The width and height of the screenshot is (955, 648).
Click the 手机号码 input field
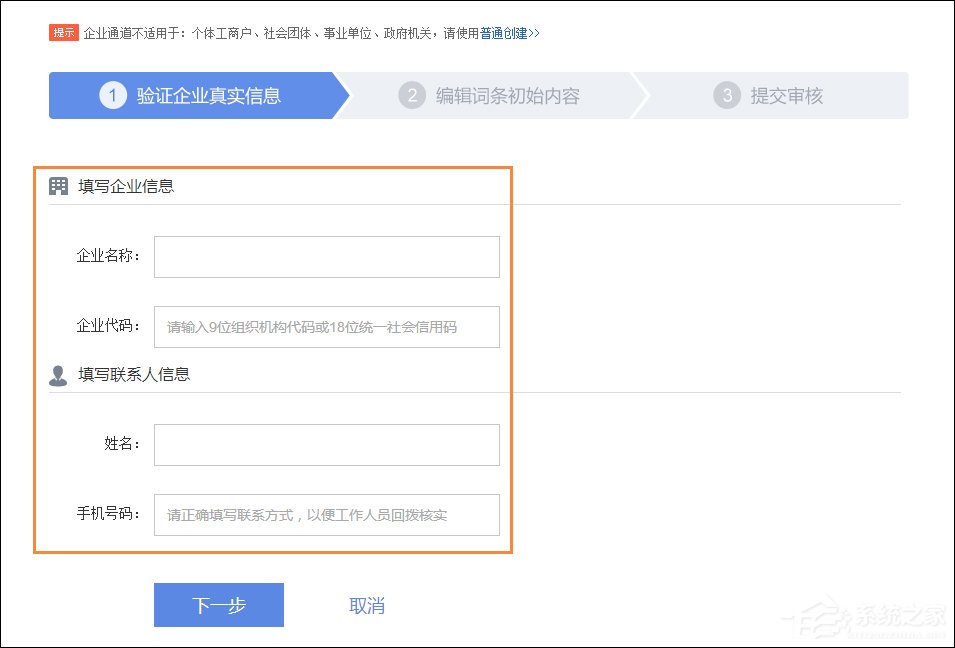tap(326, 514)
